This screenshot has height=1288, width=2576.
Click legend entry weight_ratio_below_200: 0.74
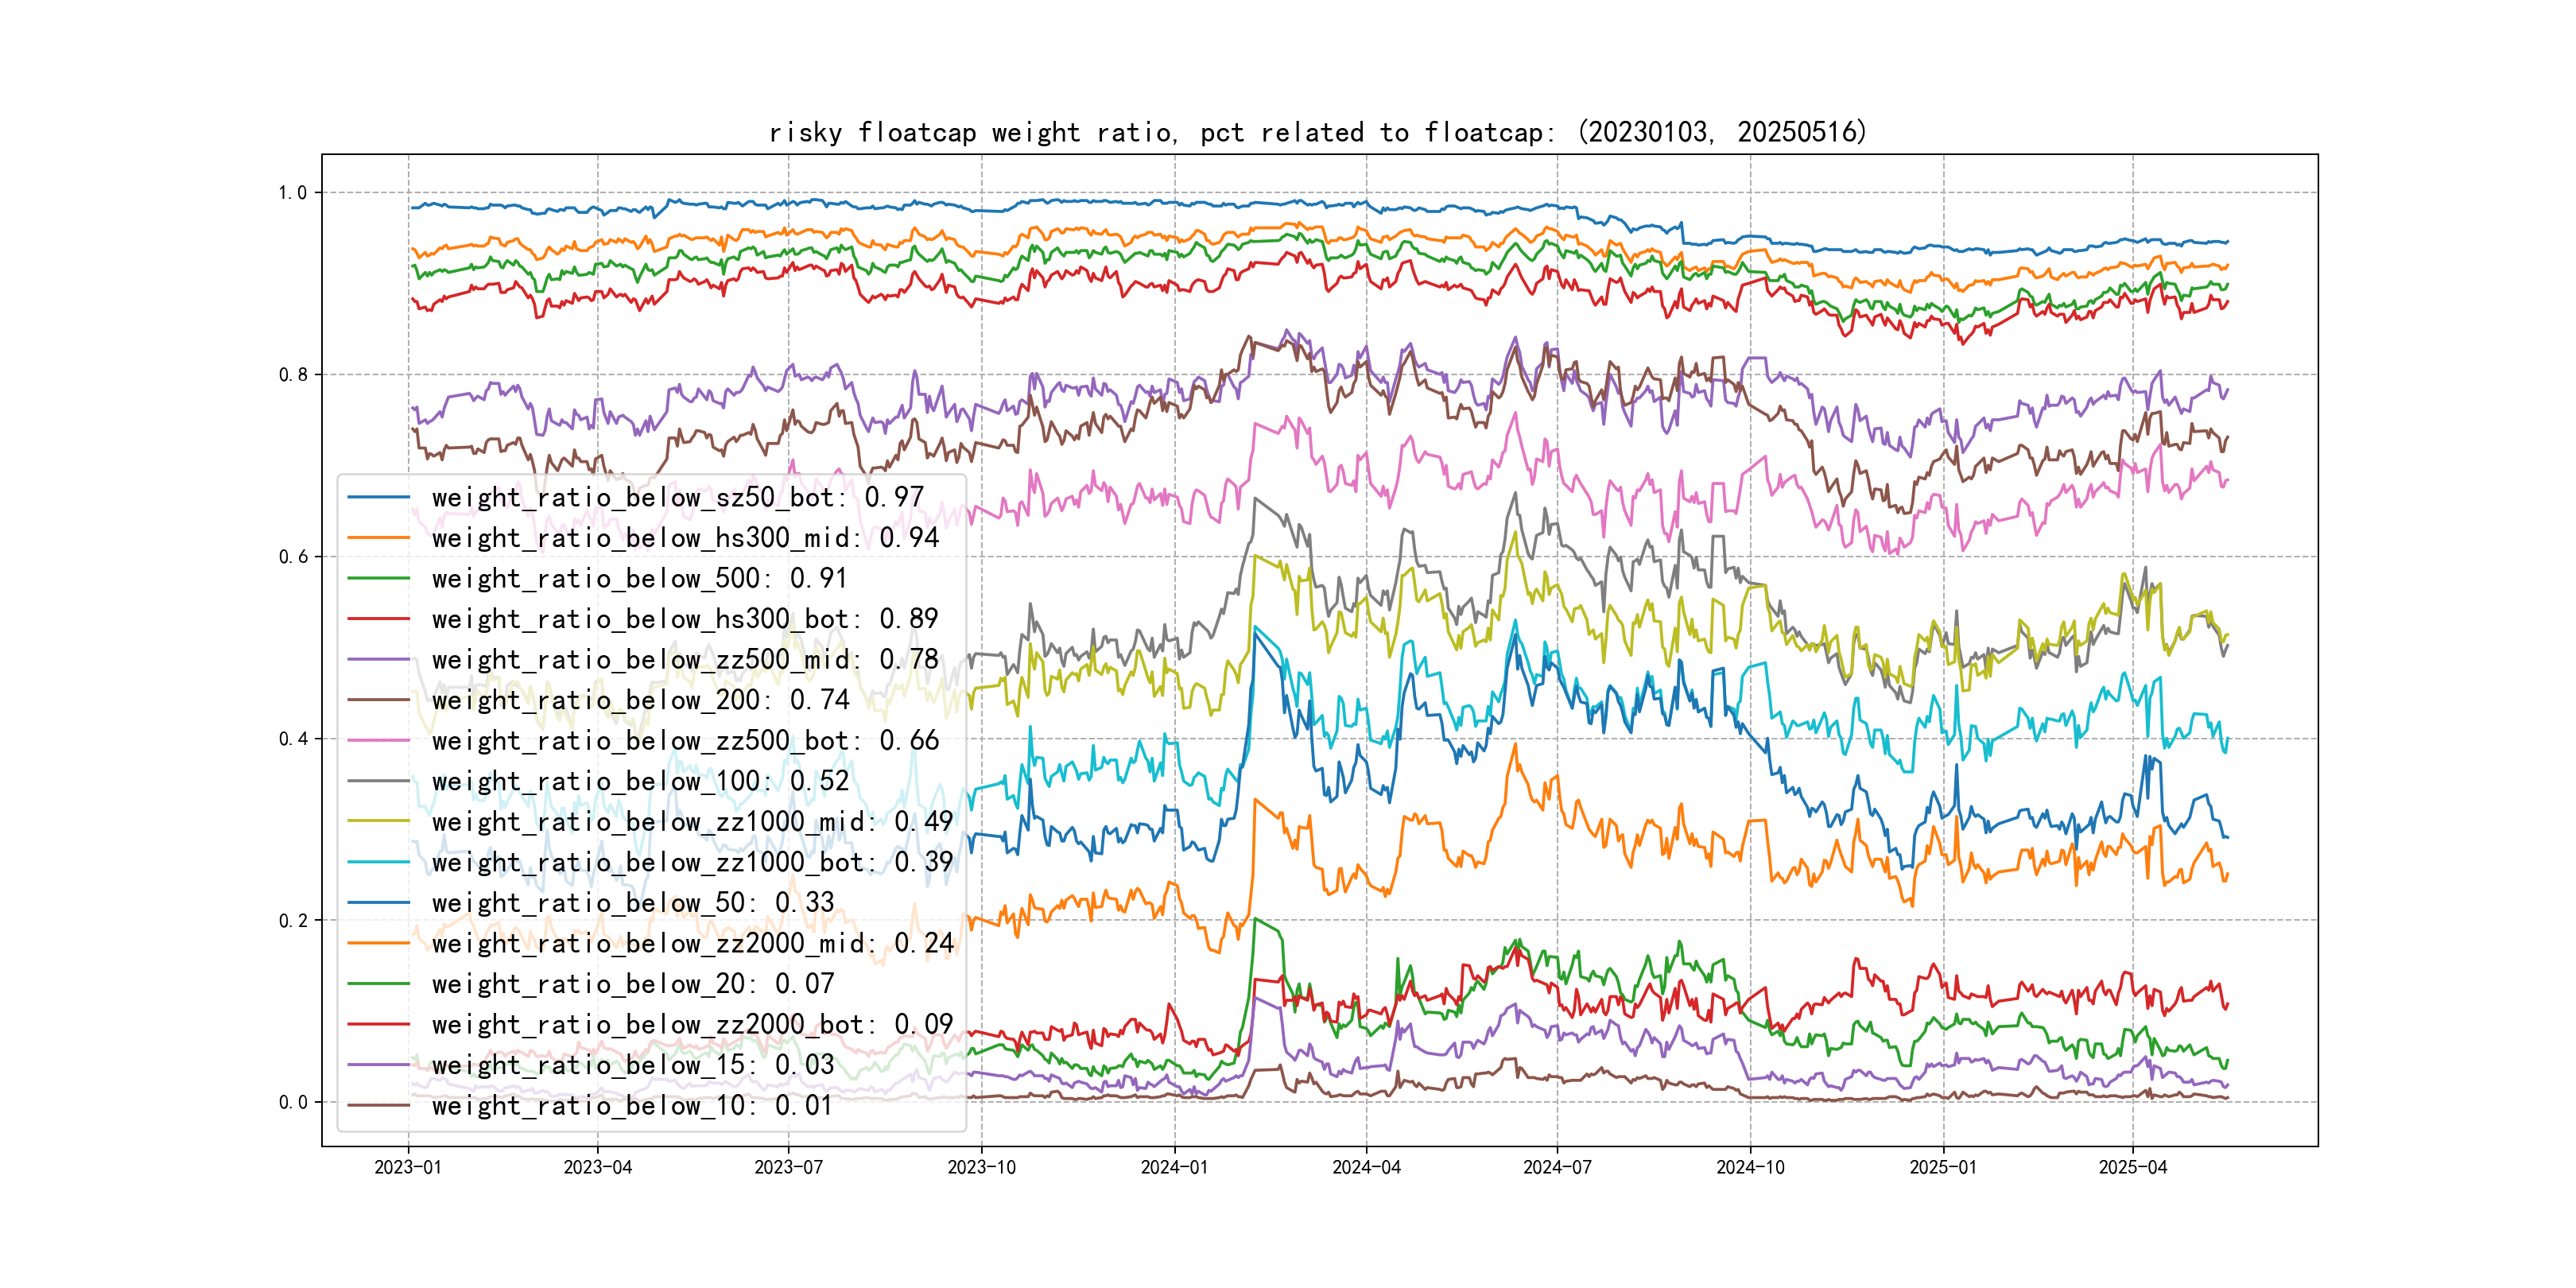tap(640, 700)
